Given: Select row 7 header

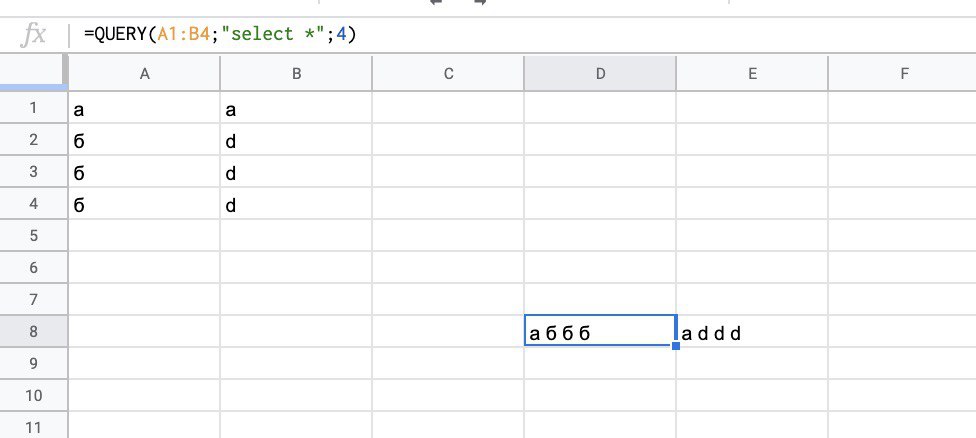Looking at the screenshot, I should pyautogui.click(x=34, y=300).
